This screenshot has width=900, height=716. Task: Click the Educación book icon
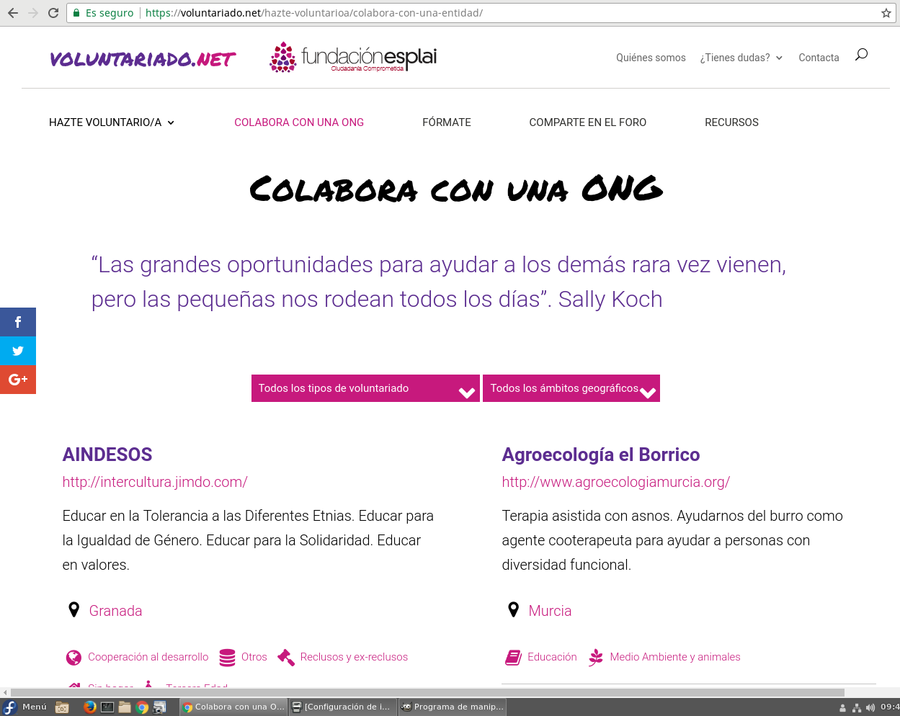pyautogui.click(x=513, y=657)
